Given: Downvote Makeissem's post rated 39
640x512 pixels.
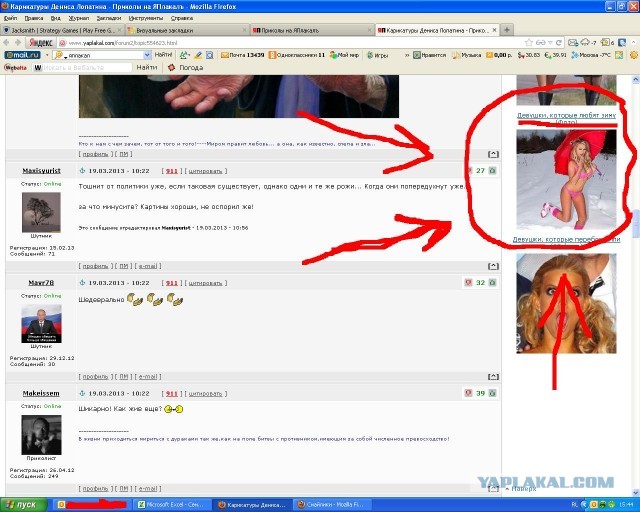Looking at the screenshot, I should pos(468,393).
